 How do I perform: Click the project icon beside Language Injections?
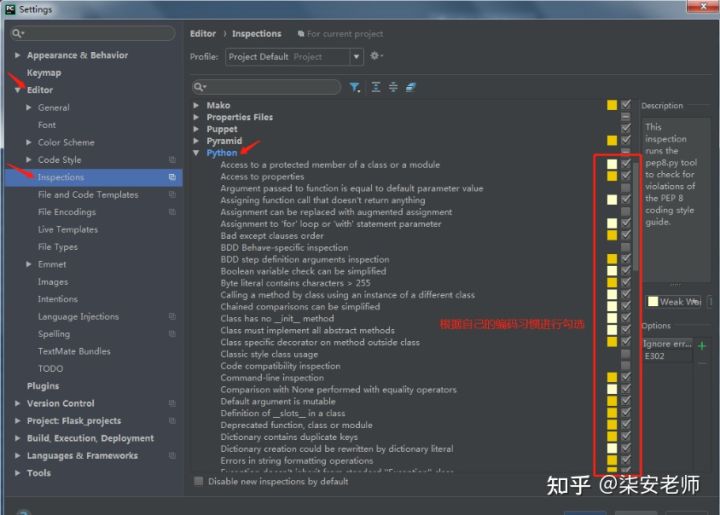point(172,316)
